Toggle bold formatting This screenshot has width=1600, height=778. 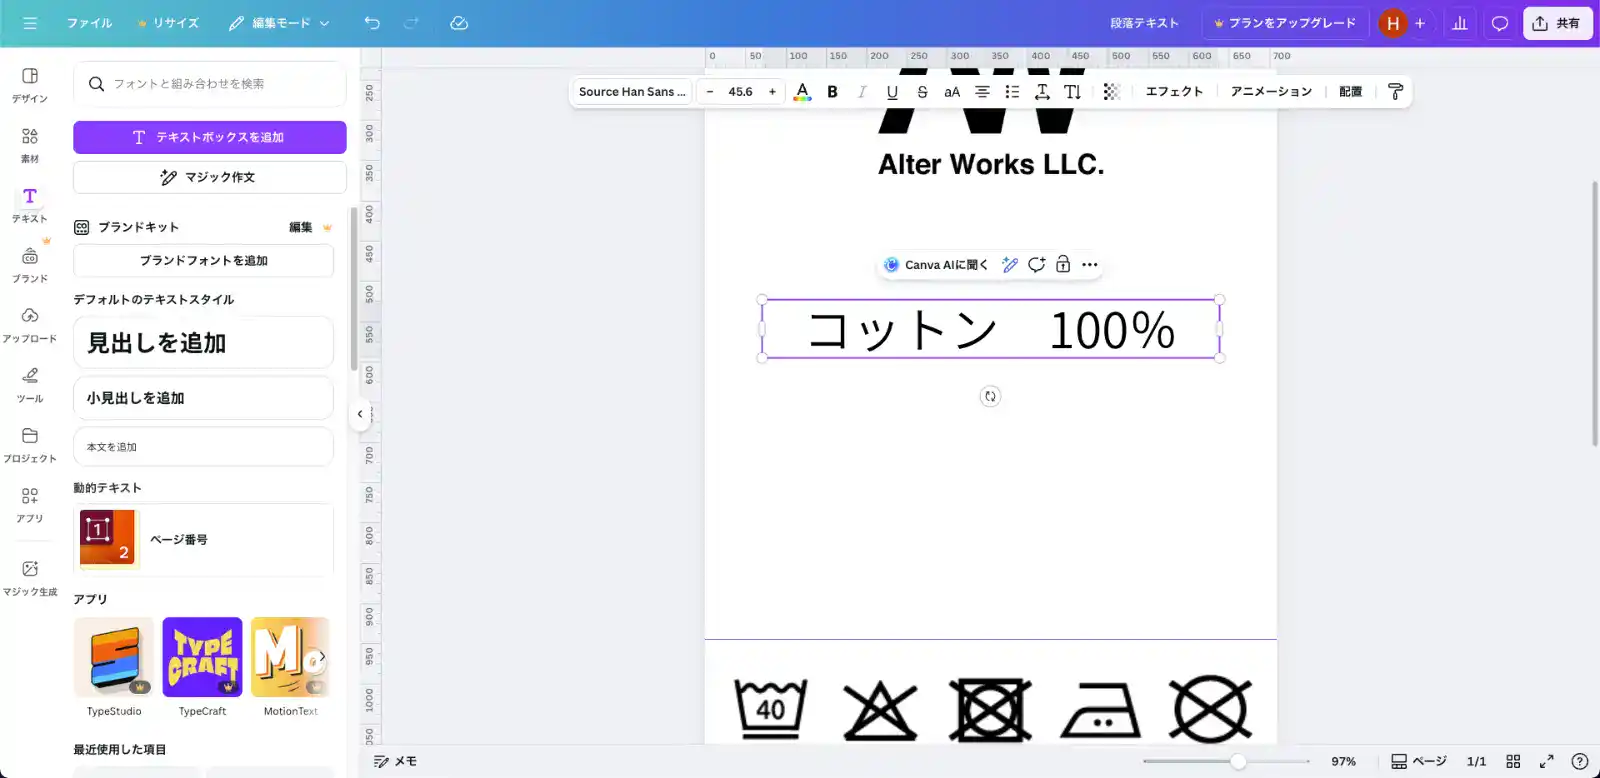point(832,92)
